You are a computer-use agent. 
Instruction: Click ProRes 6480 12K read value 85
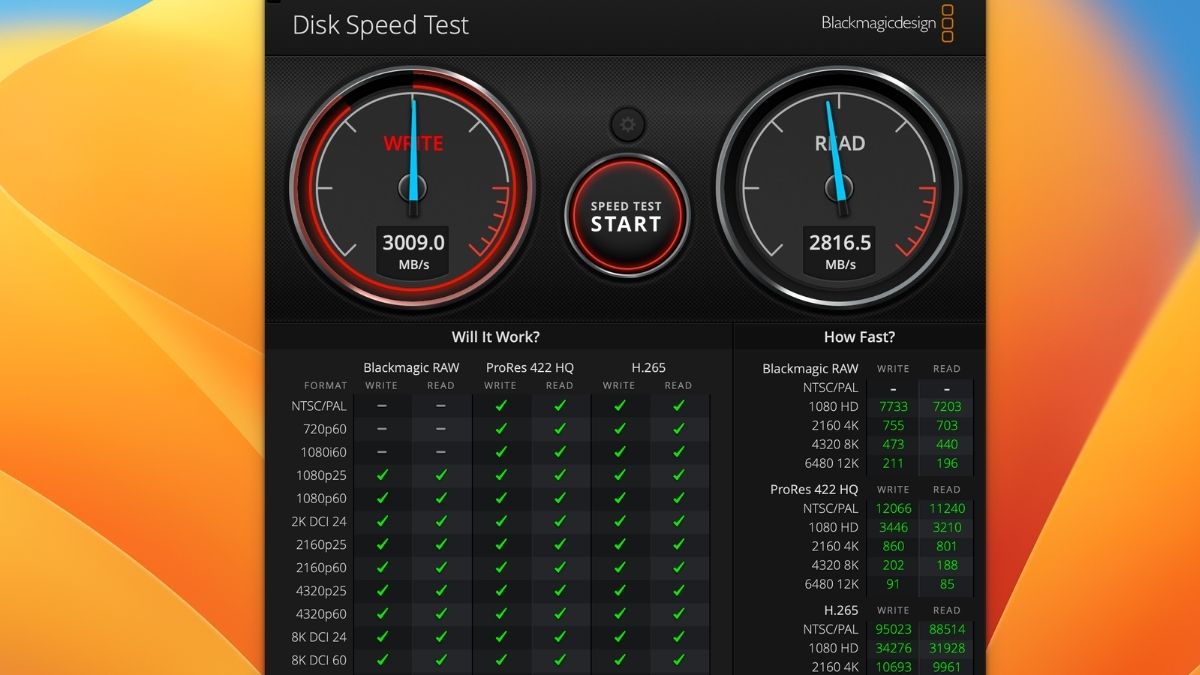(946, 584)
